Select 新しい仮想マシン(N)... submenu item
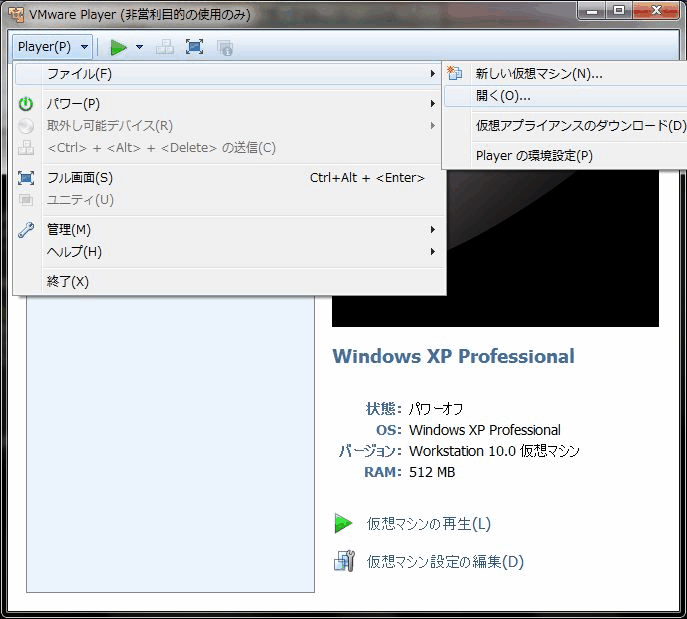The height and width of the screenshot is (619, 687). click(x=566, y=74)
